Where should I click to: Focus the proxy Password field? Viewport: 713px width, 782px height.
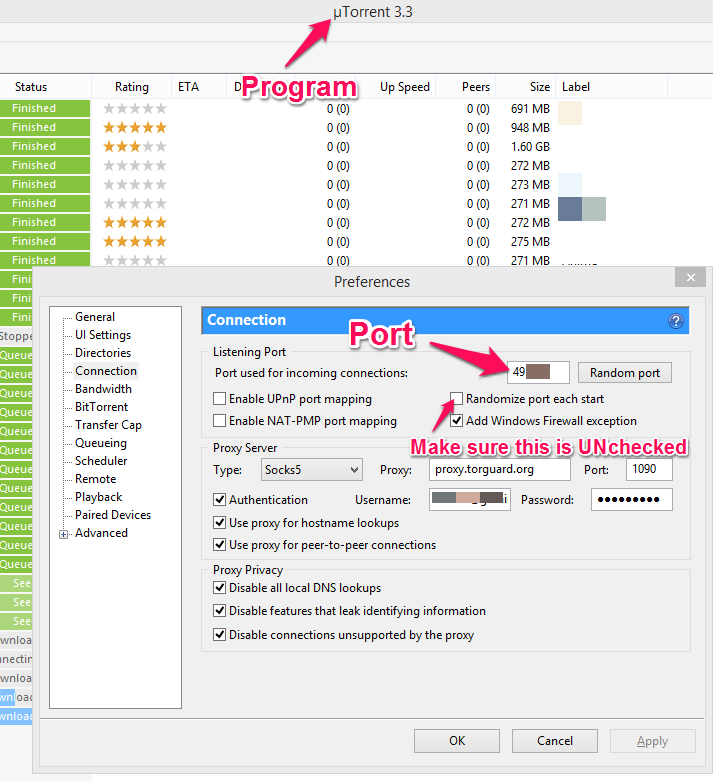pyautogui.click(x=632, y=499)
